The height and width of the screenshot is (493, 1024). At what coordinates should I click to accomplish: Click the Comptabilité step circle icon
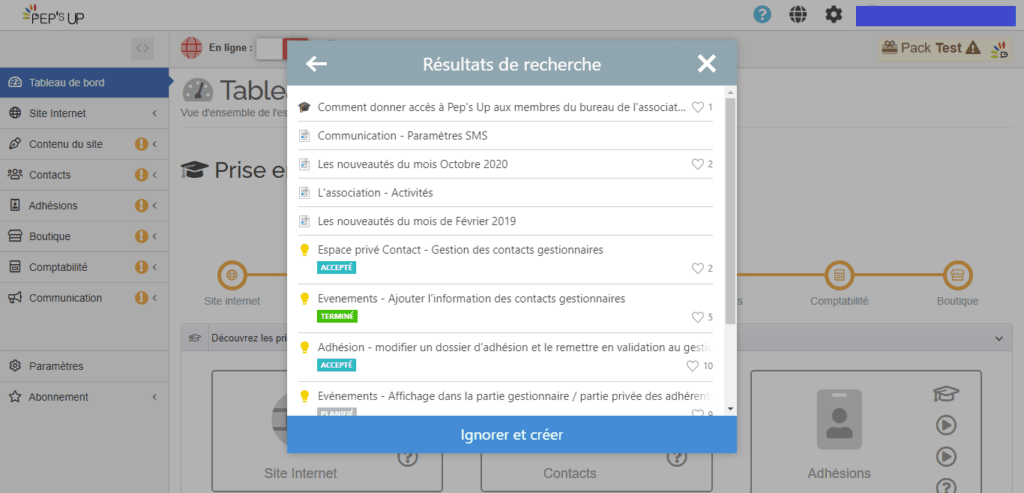tap(839, 274)
